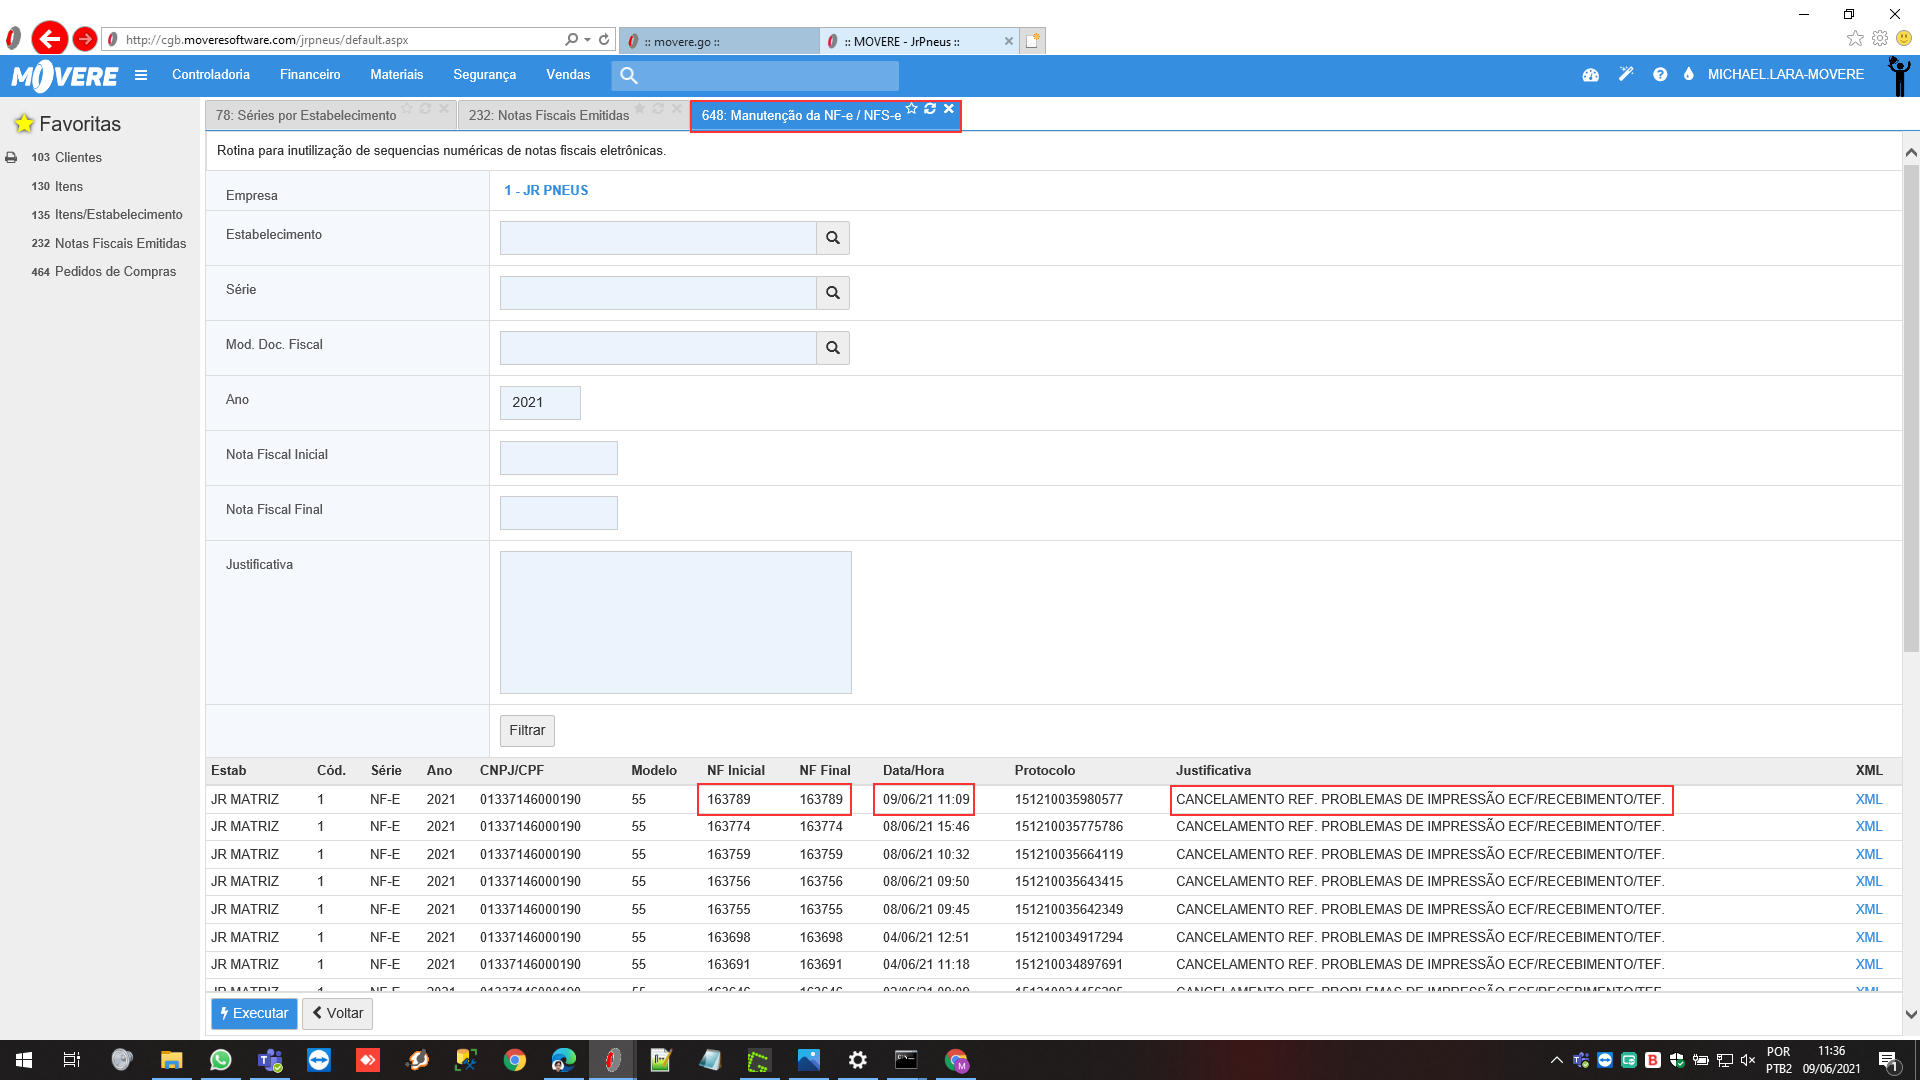Open lookup search for Série field

(832, 293)
